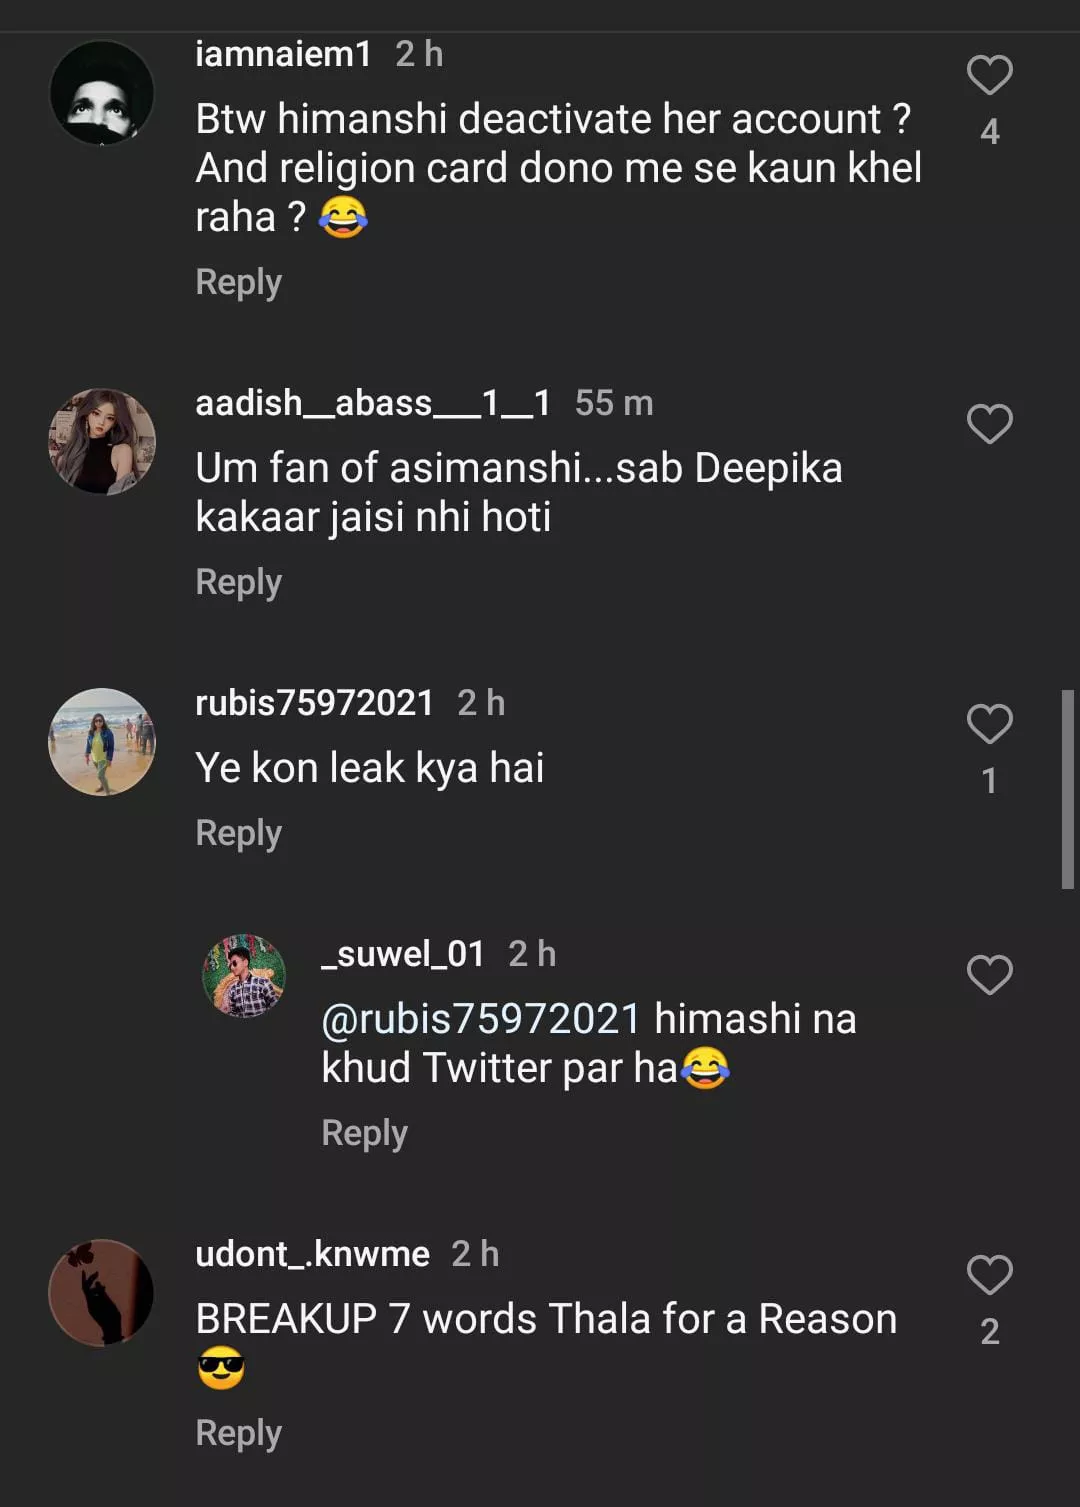Reply to the asimanshi fan comment
Viewport: 1080px width, 1507px height.
pos(238,582)
